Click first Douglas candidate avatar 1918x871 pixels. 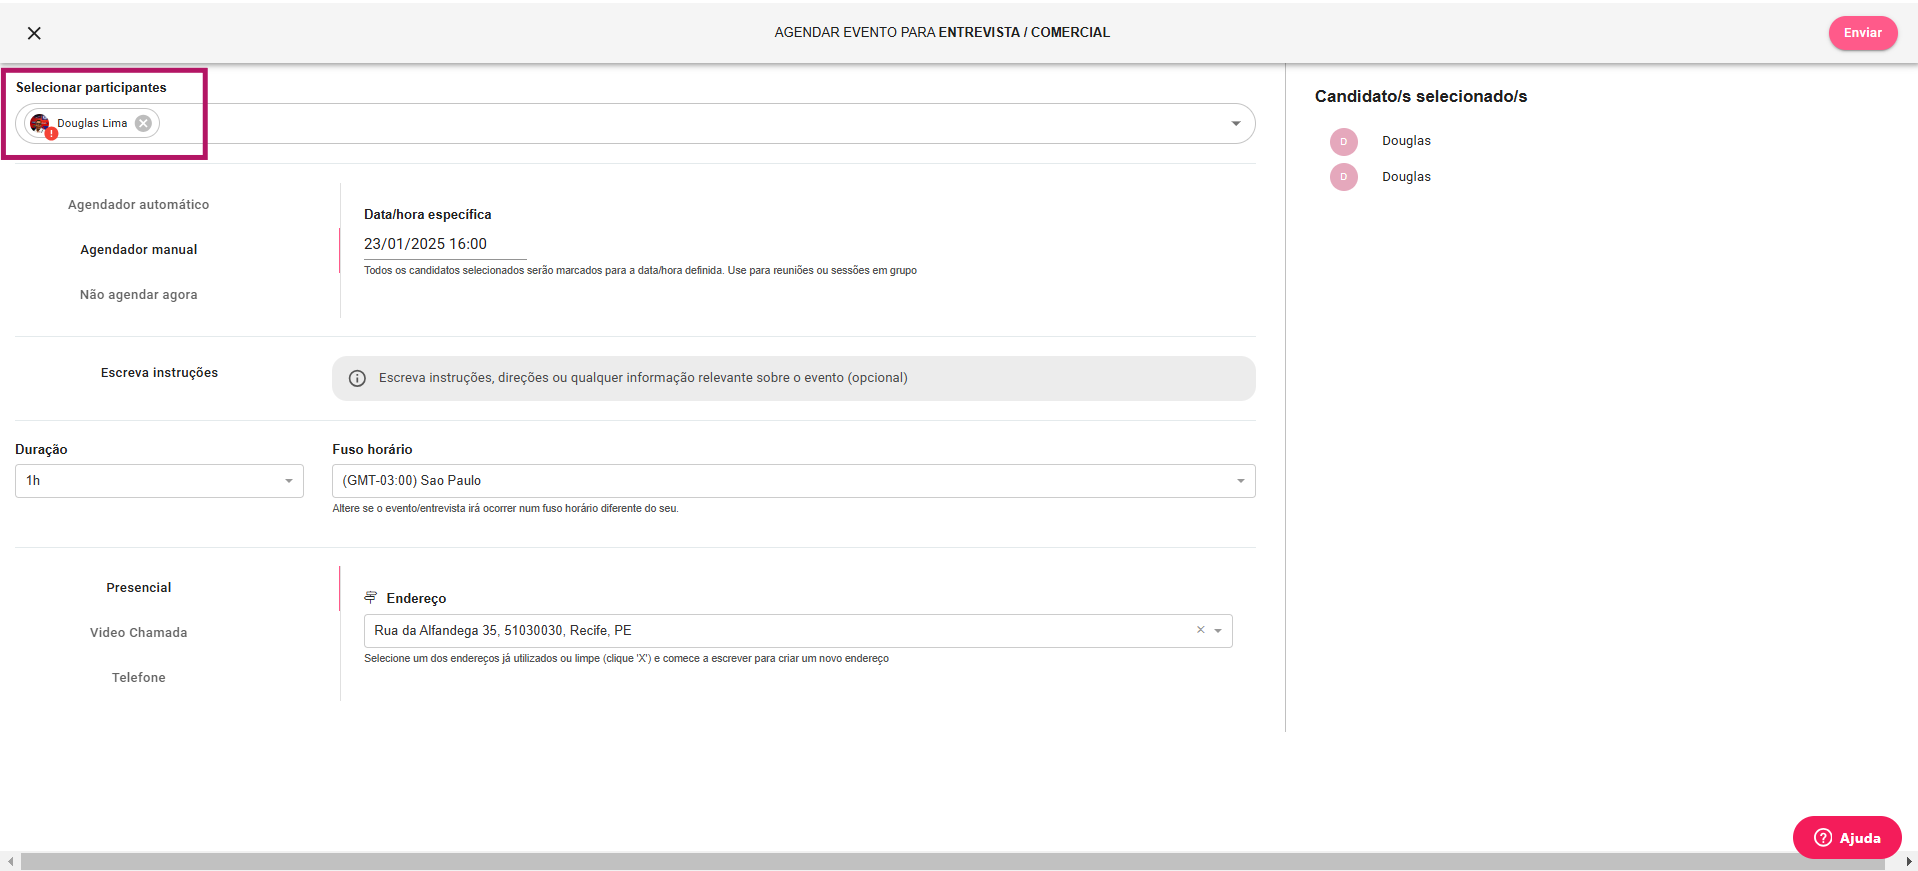1343,141
